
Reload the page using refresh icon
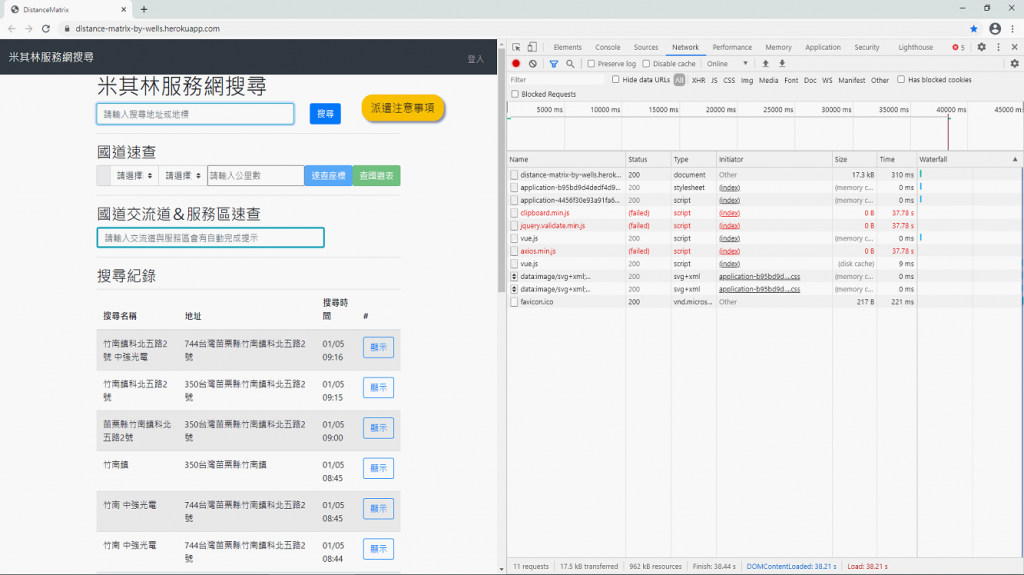[x=46, y=29]
